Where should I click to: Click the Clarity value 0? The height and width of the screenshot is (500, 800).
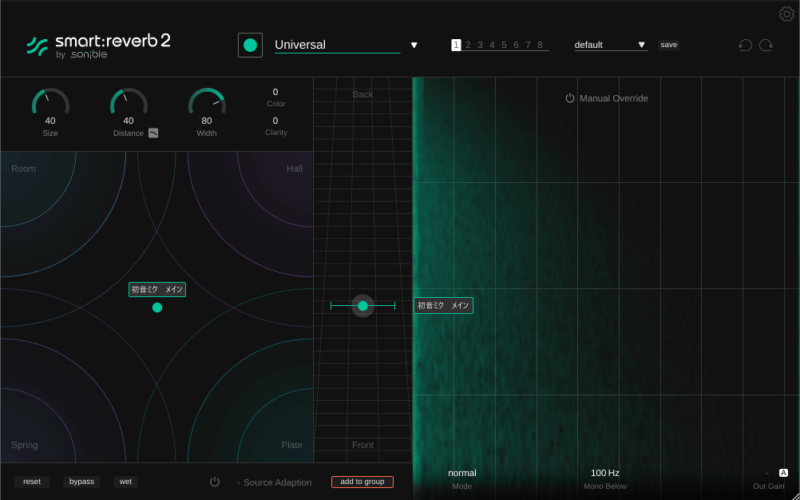point(276,121)
